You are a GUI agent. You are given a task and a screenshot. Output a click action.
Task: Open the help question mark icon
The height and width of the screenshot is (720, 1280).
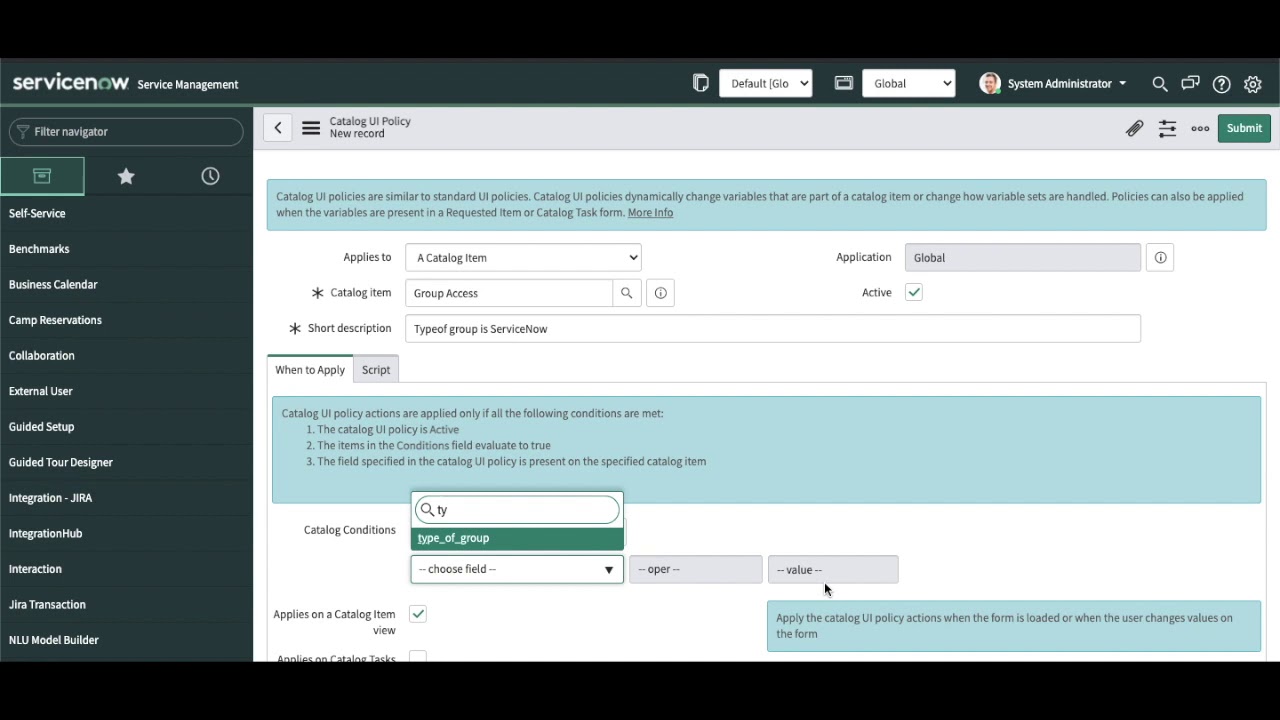point(1221,84)
